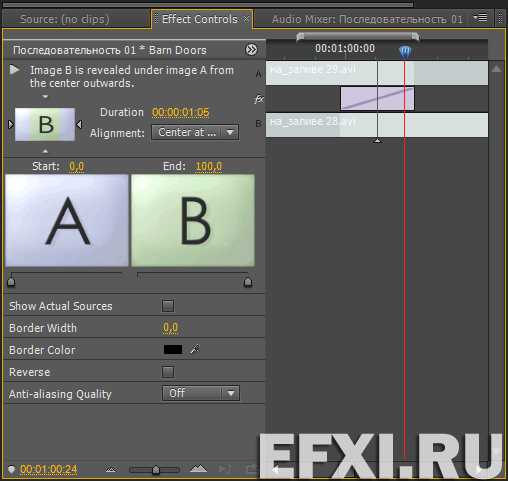The image size is (508, 481).
Task: Click the dimmed audio play toggle icon at the bottom
Action: 226,469
